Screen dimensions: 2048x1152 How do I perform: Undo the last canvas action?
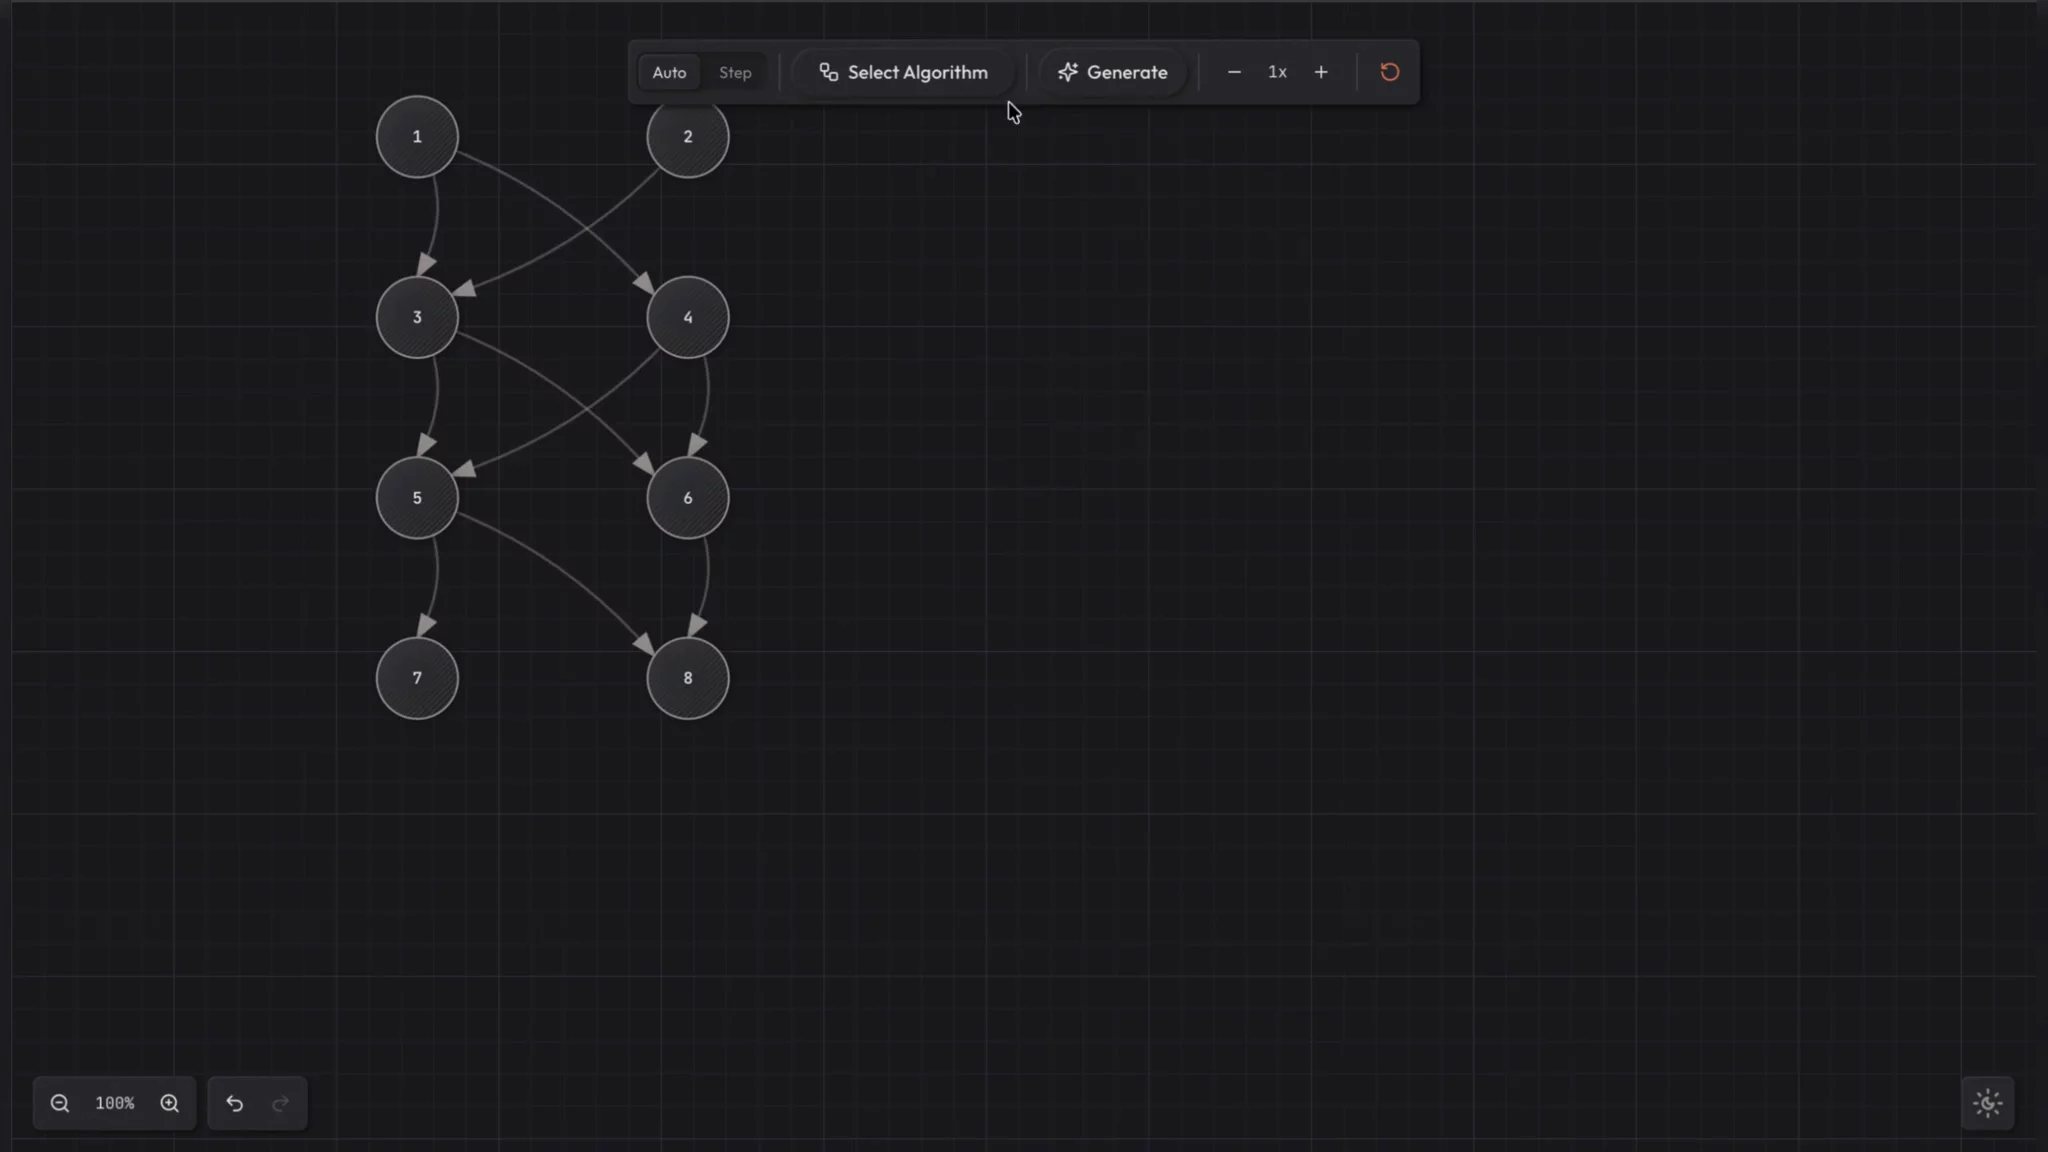coord(234,1103)
